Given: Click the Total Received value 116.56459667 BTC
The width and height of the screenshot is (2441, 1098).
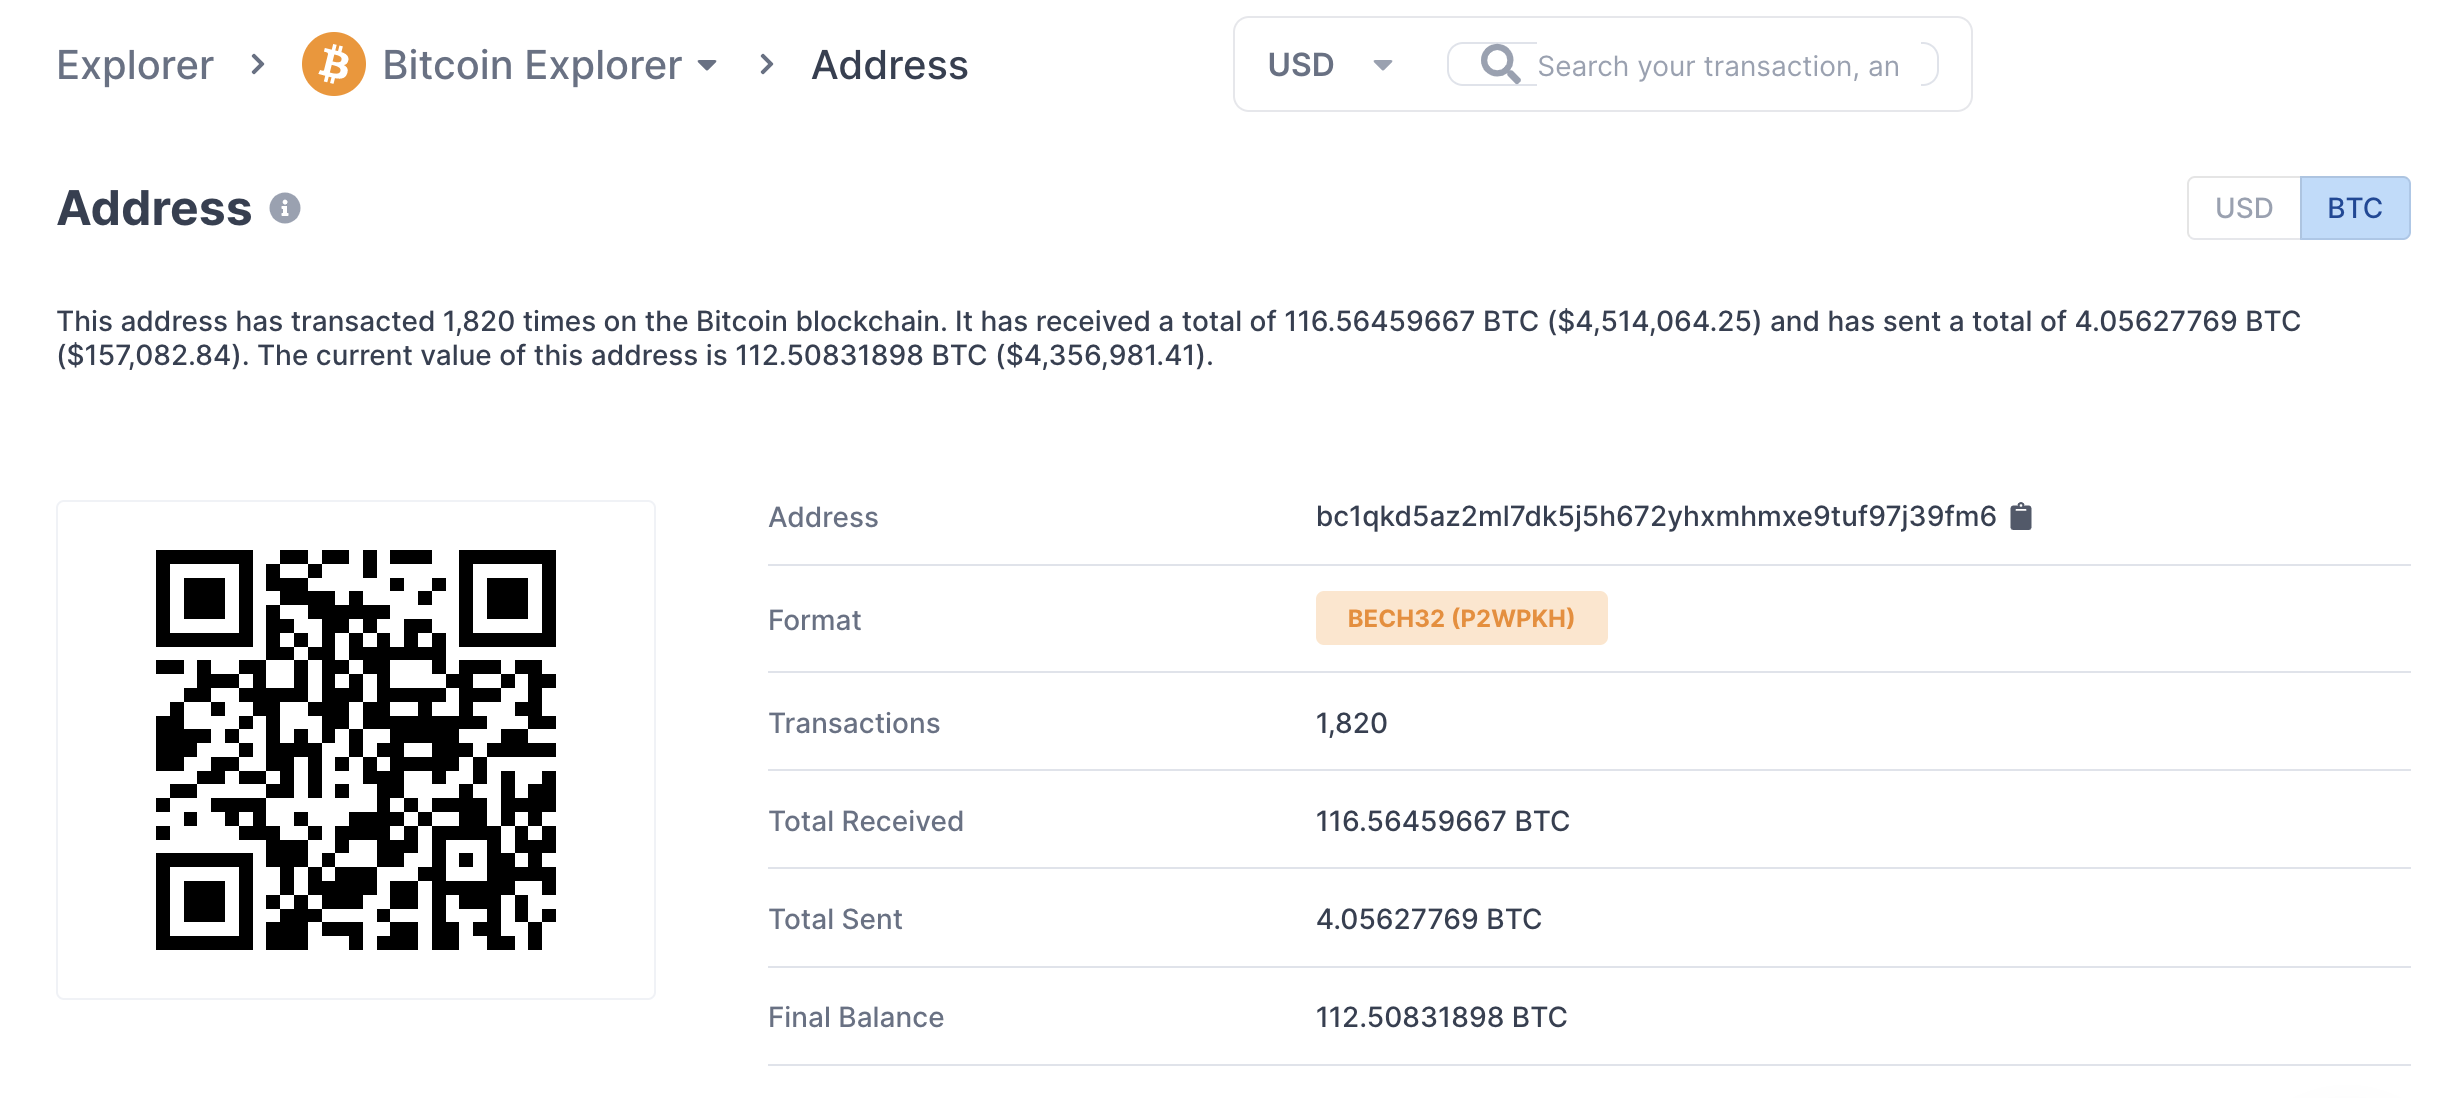Looking at the screenshot, I should (1443, 821).
